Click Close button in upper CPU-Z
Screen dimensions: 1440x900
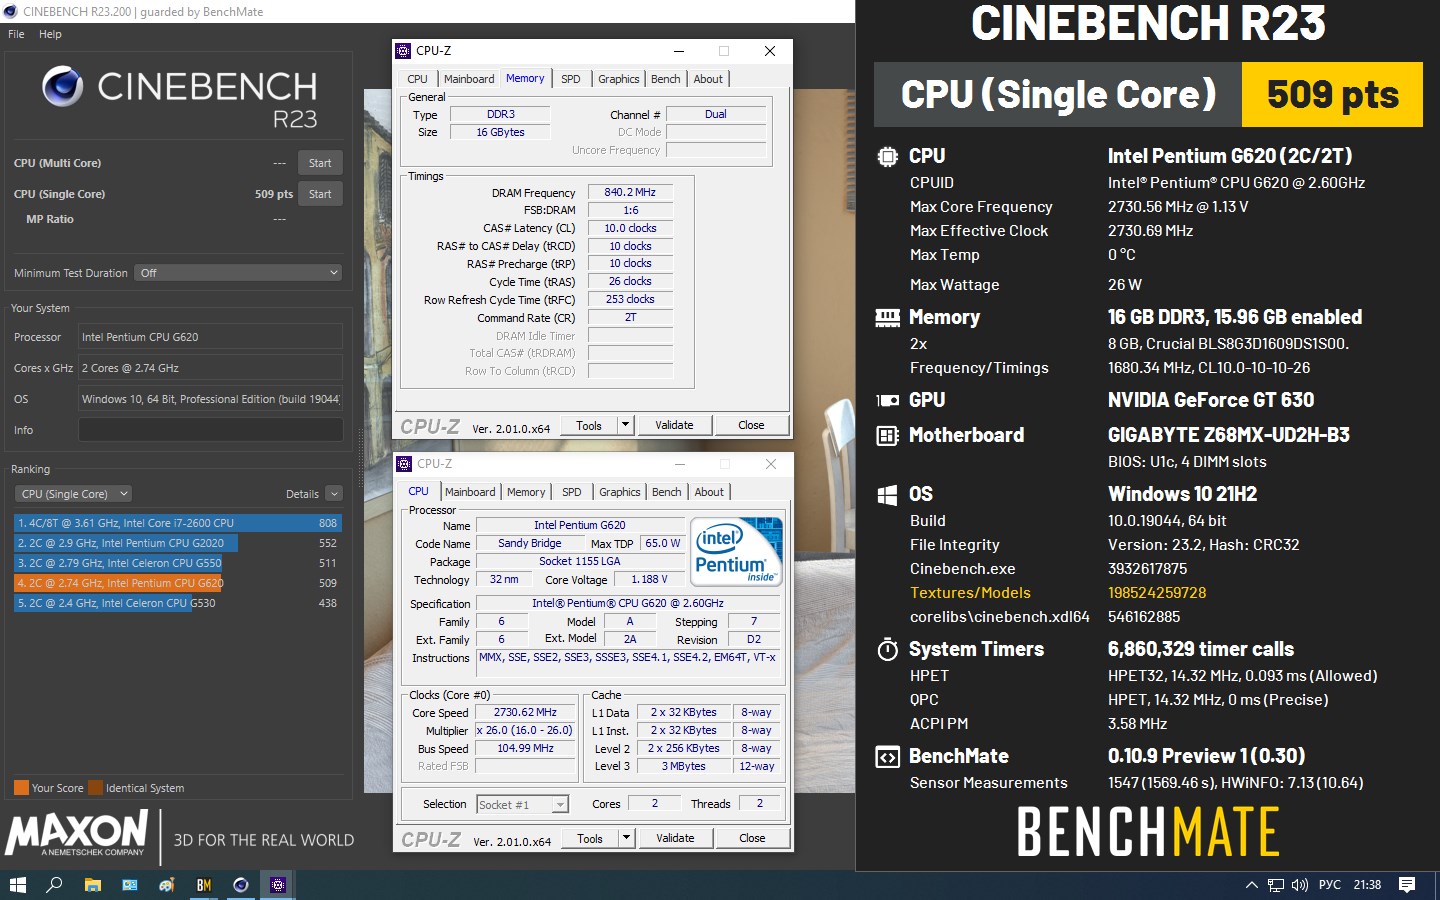751,425
